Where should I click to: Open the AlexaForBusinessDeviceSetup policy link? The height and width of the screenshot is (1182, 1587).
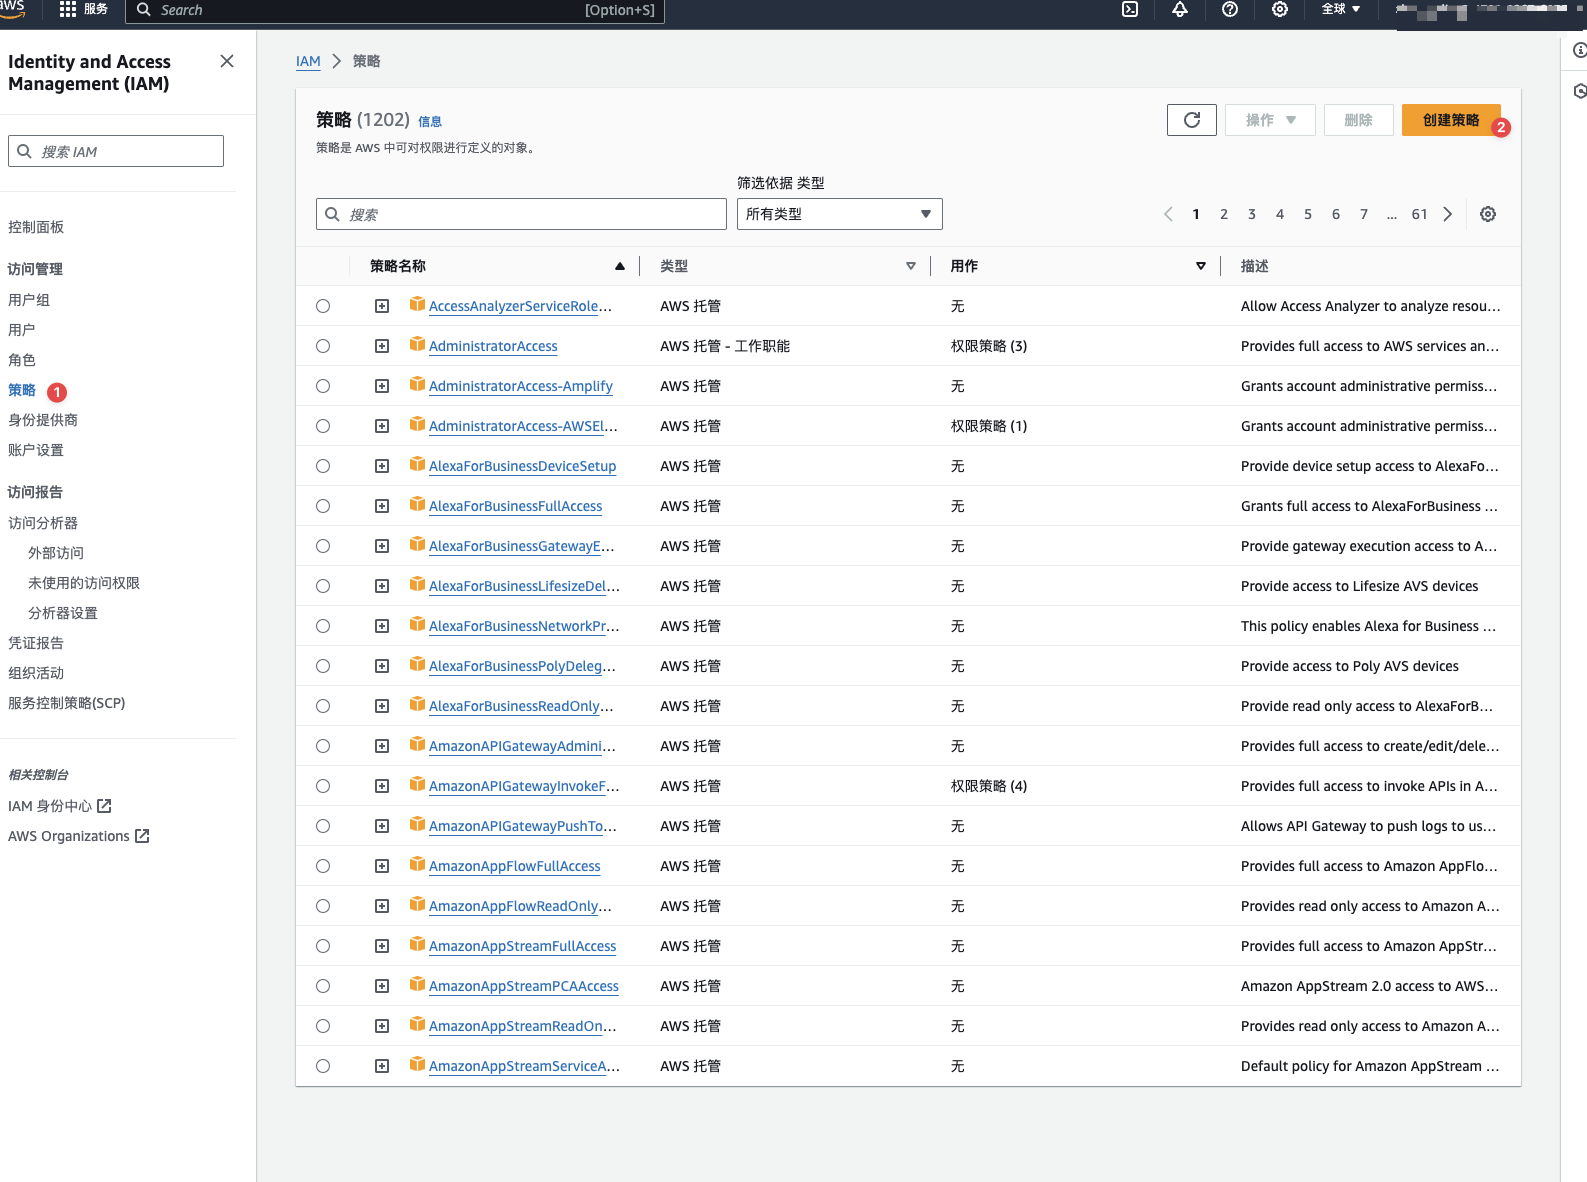pos(522,466)
